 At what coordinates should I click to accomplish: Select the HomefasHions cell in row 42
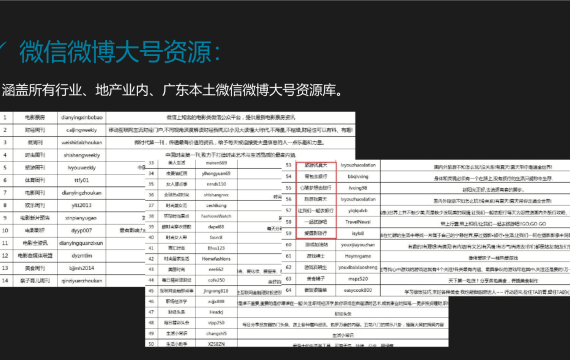[216, 259]
